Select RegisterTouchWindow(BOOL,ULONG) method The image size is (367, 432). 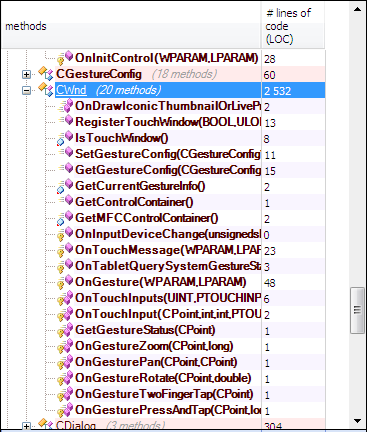coord(168,122)
